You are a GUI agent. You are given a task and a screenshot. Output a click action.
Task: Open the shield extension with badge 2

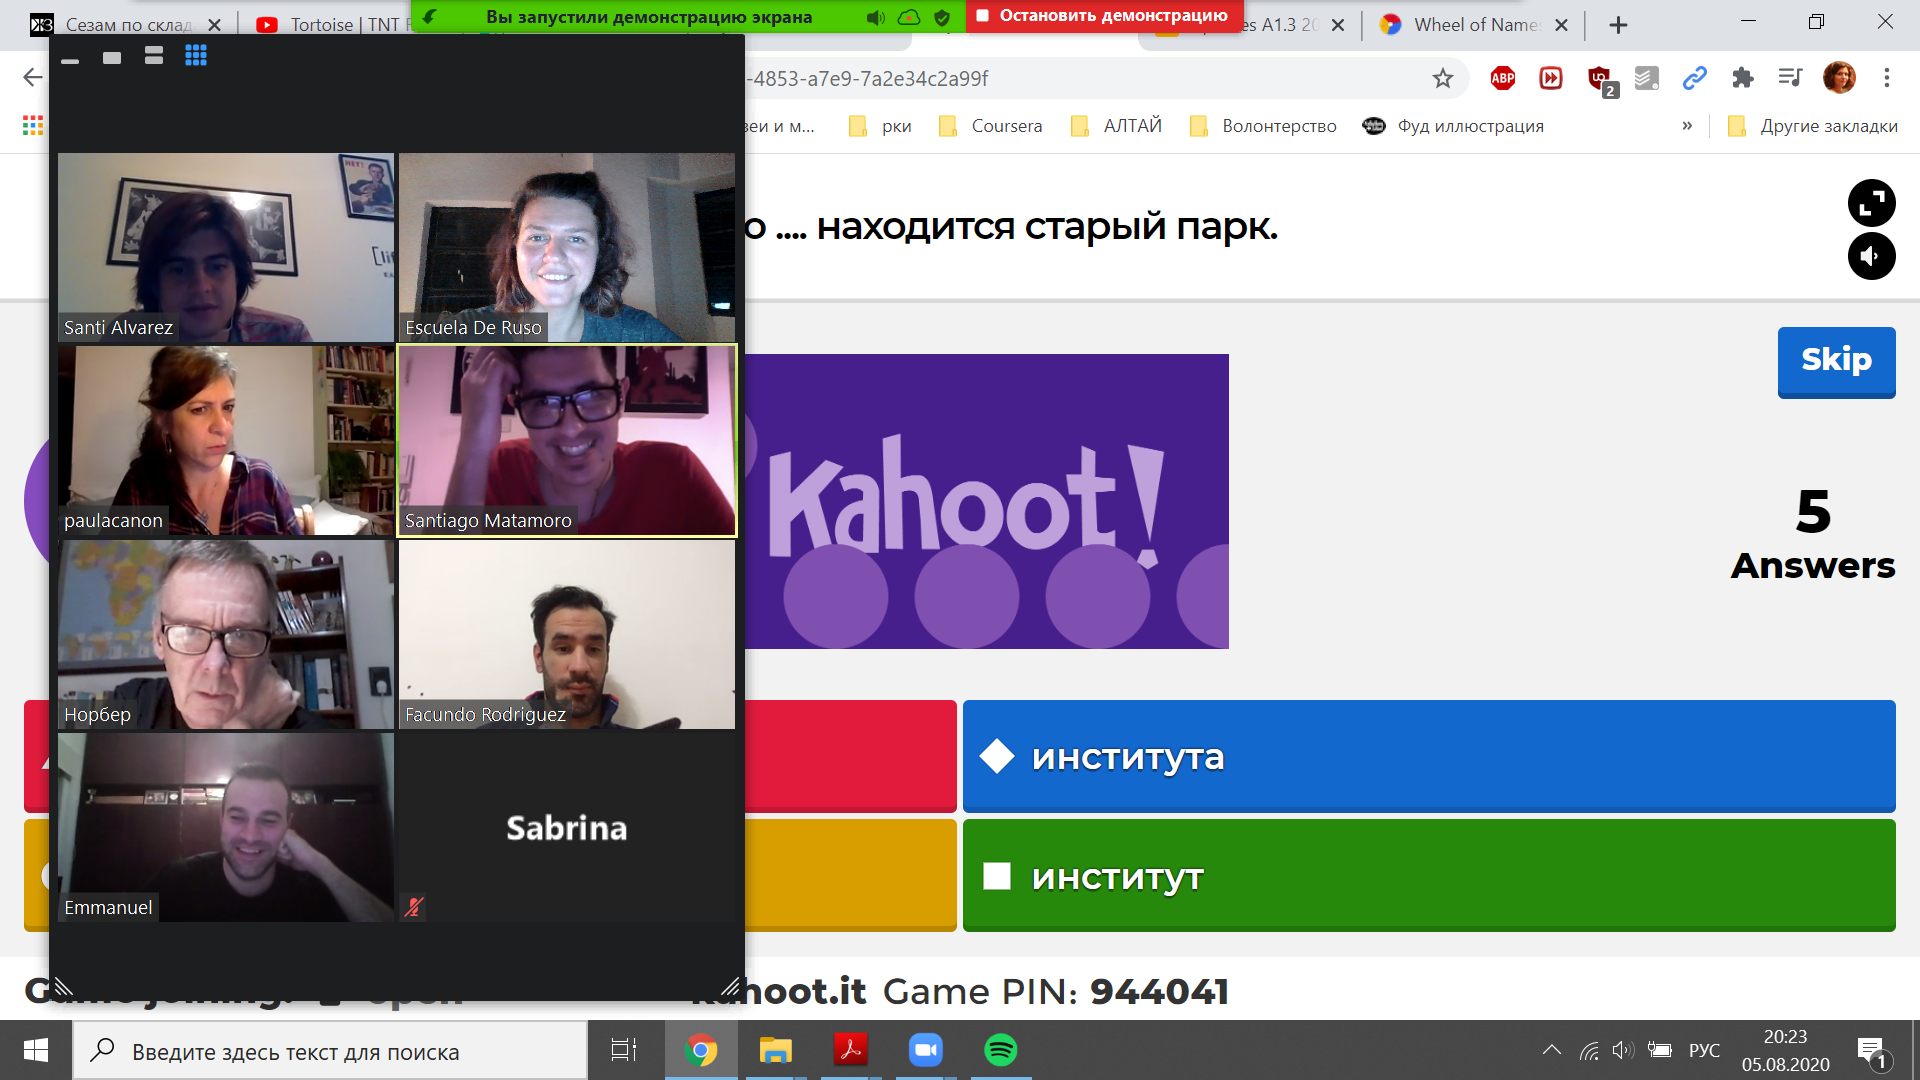pos(1601,80)
